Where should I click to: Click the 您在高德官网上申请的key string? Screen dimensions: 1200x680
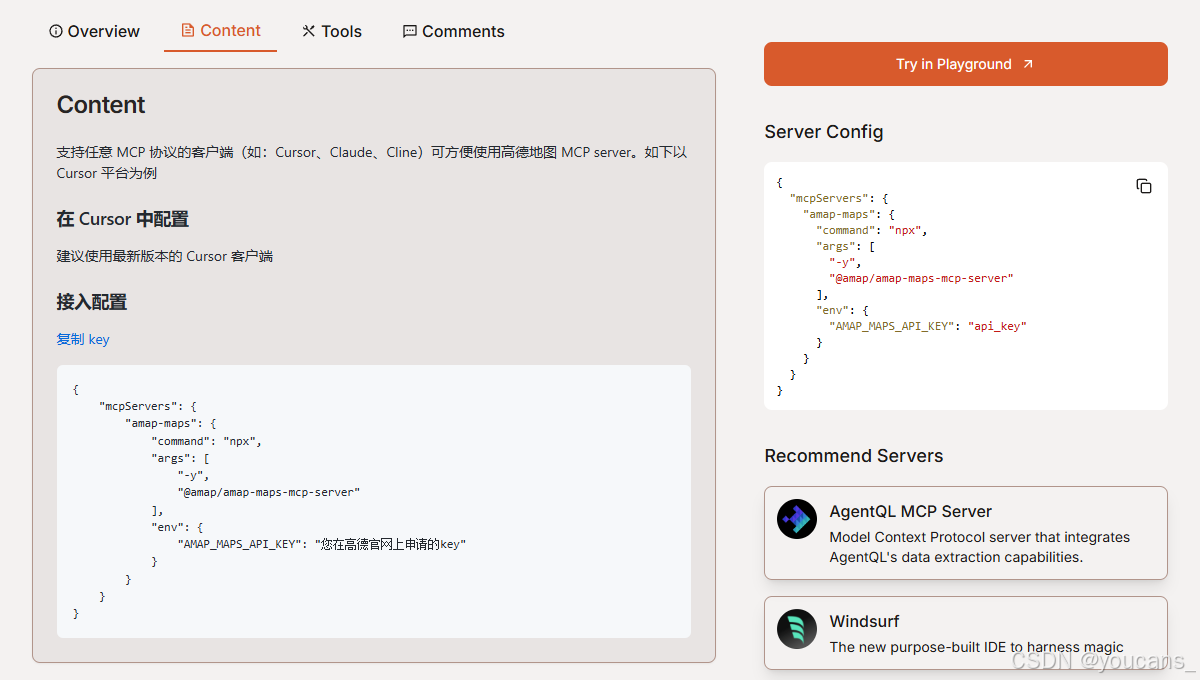click(391, 544)
